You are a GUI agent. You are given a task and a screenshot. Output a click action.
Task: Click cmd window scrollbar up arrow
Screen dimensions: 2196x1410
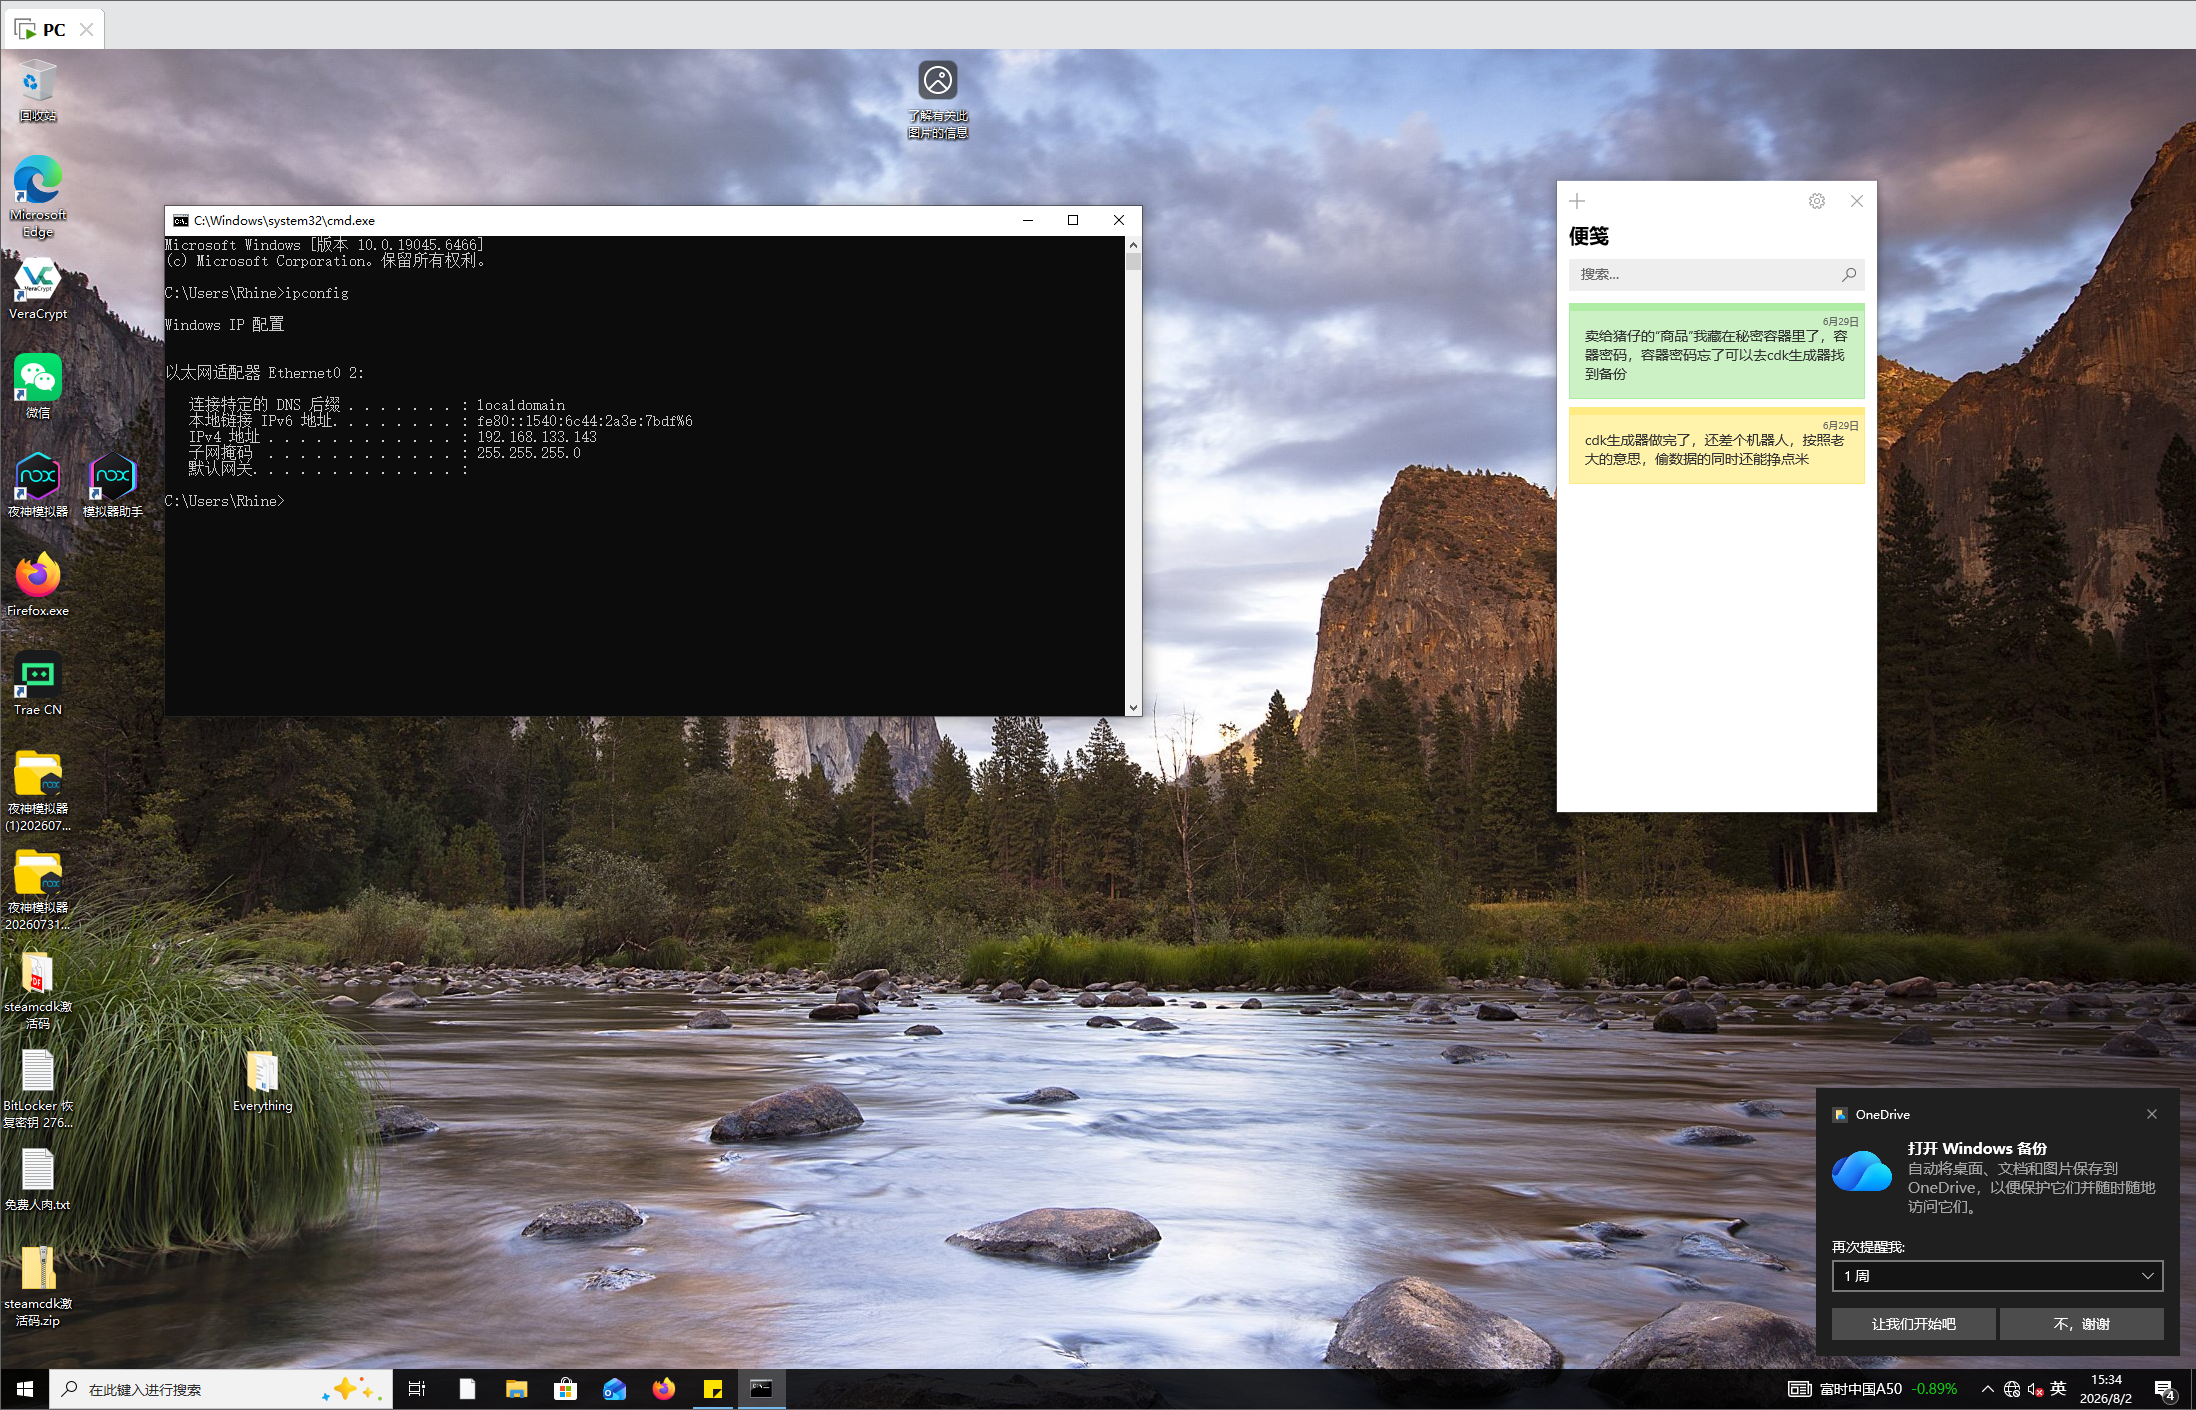1133,244
